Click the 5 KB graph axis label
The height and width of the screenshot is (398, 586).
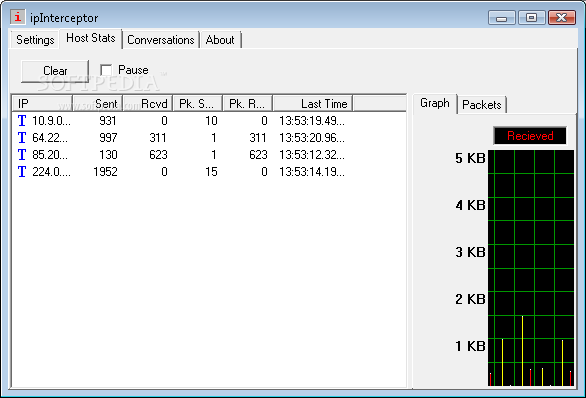tap(470, 158)
